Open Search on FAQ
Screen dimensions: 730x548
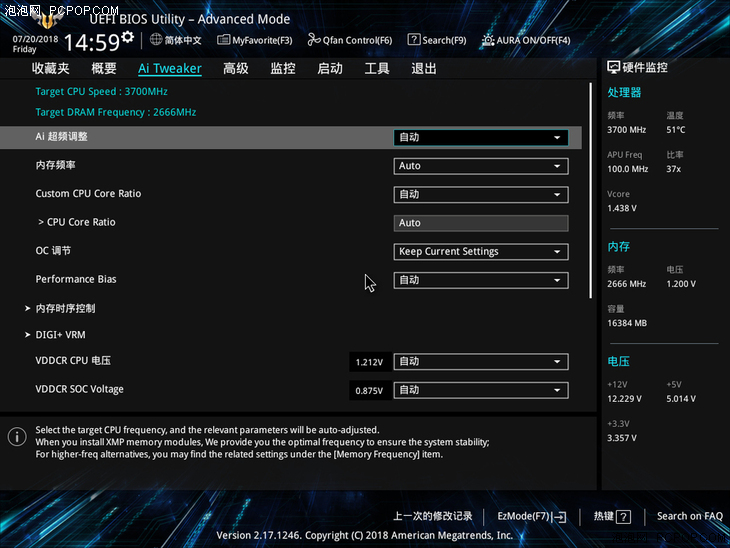point(689,516)
